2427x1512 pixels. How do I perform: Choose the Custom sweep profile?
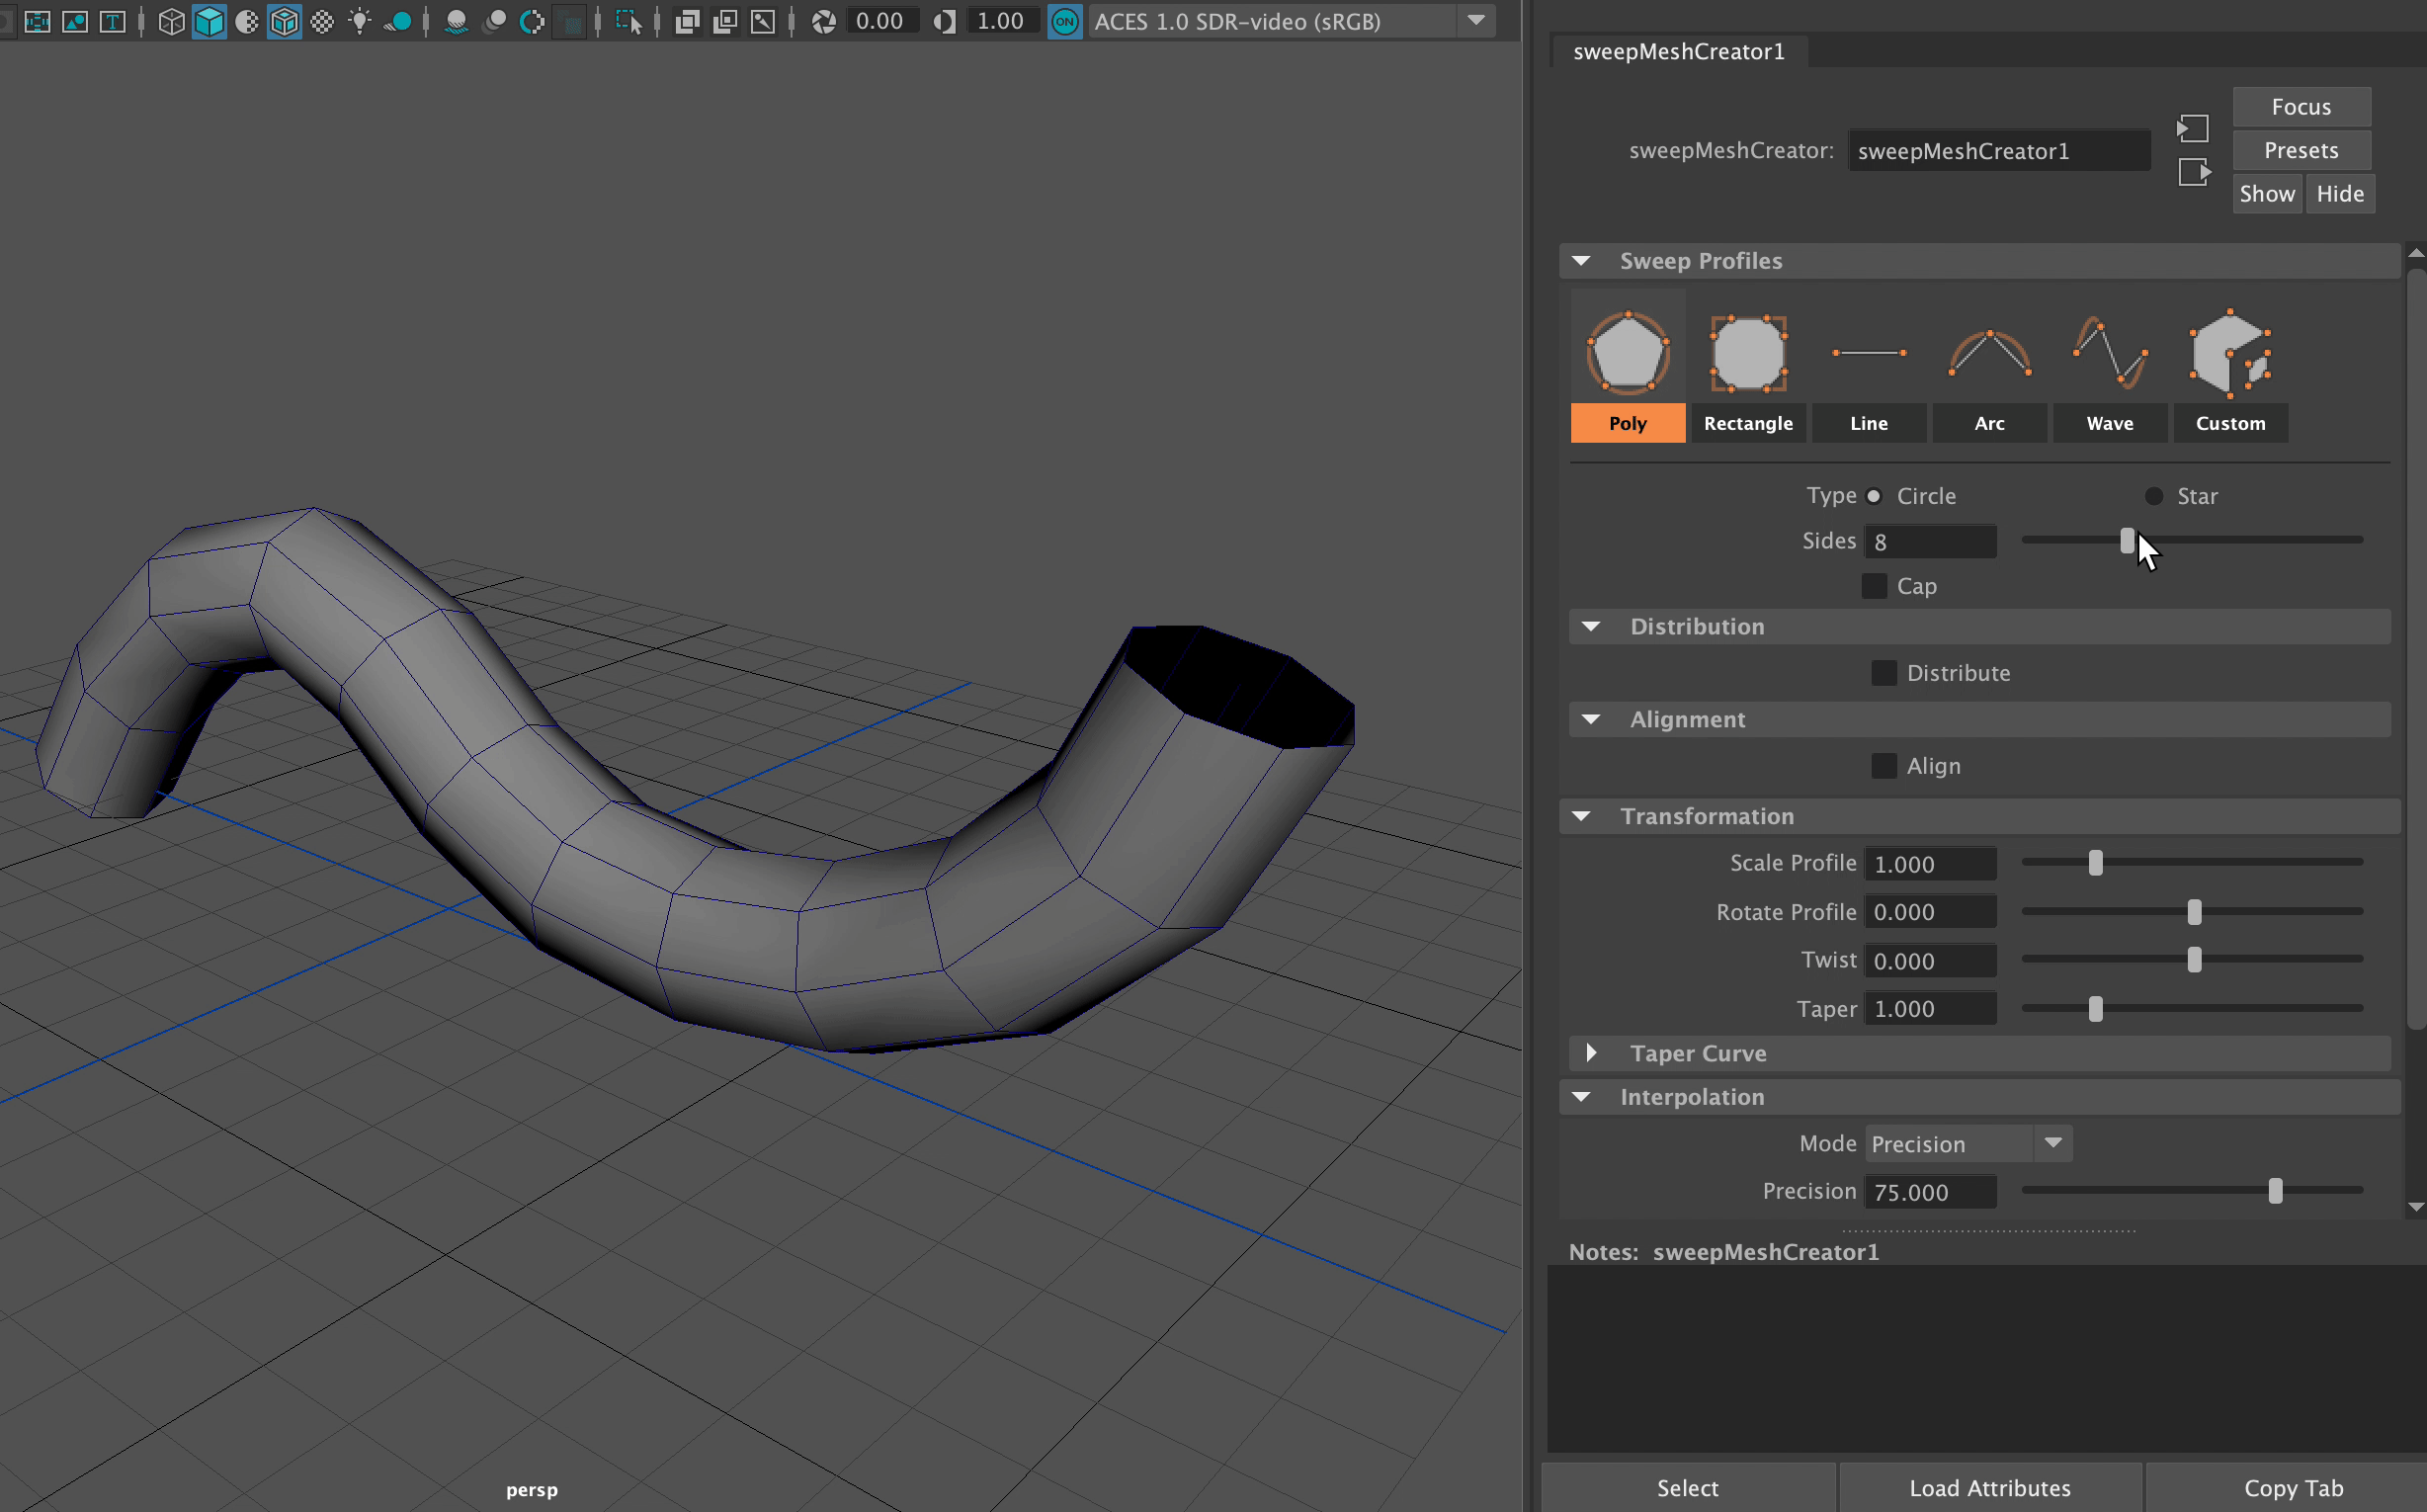click(2229, 422)
